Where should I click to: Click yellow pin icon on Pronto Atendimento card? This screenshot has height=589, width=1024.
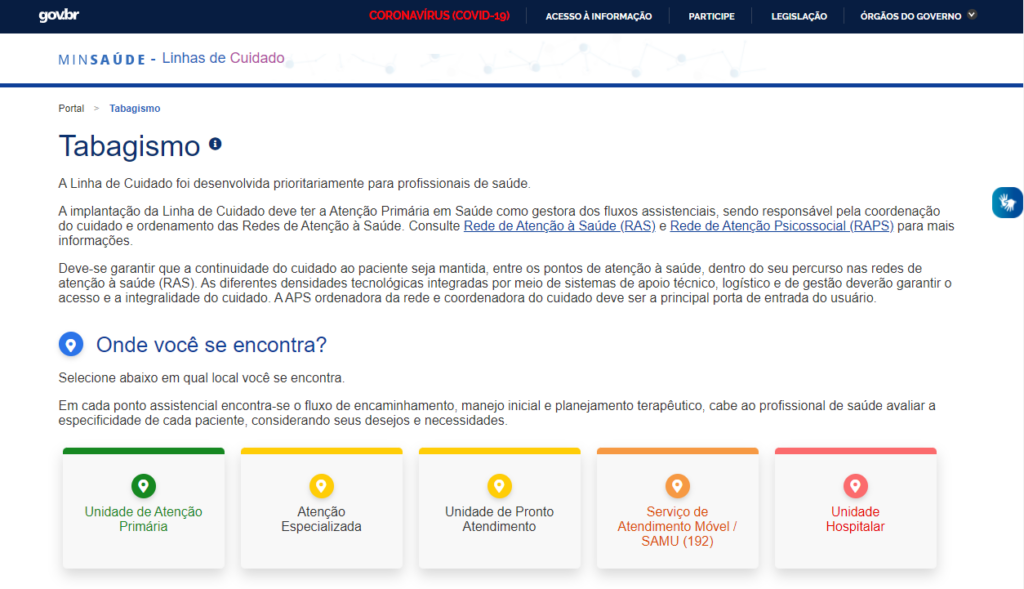[x=500, y=486]
